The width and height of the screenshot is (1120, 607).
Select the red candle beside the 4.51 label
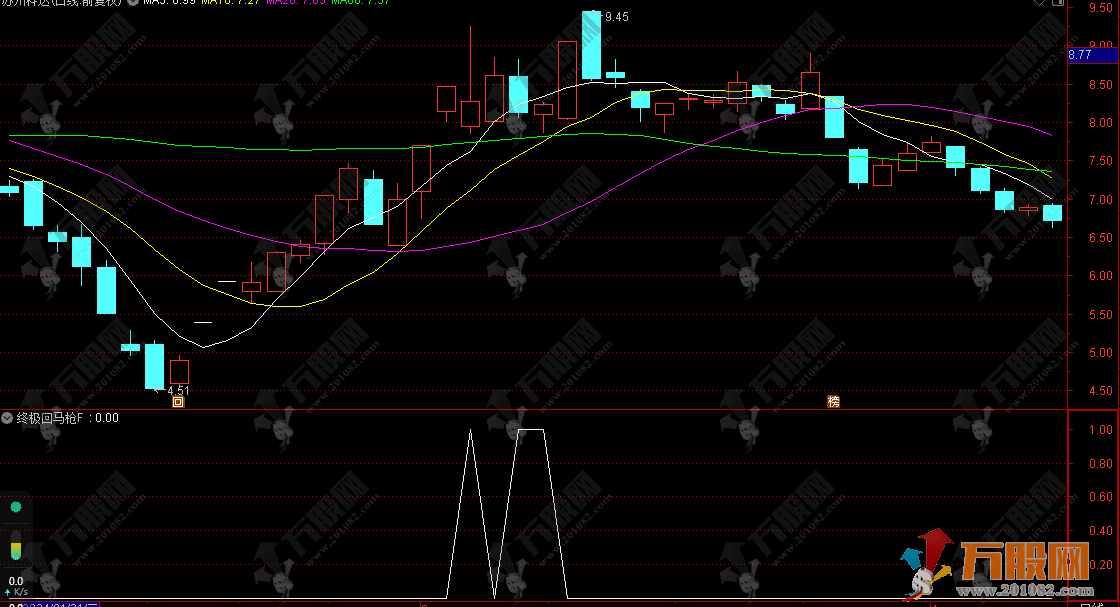[179, 371]
